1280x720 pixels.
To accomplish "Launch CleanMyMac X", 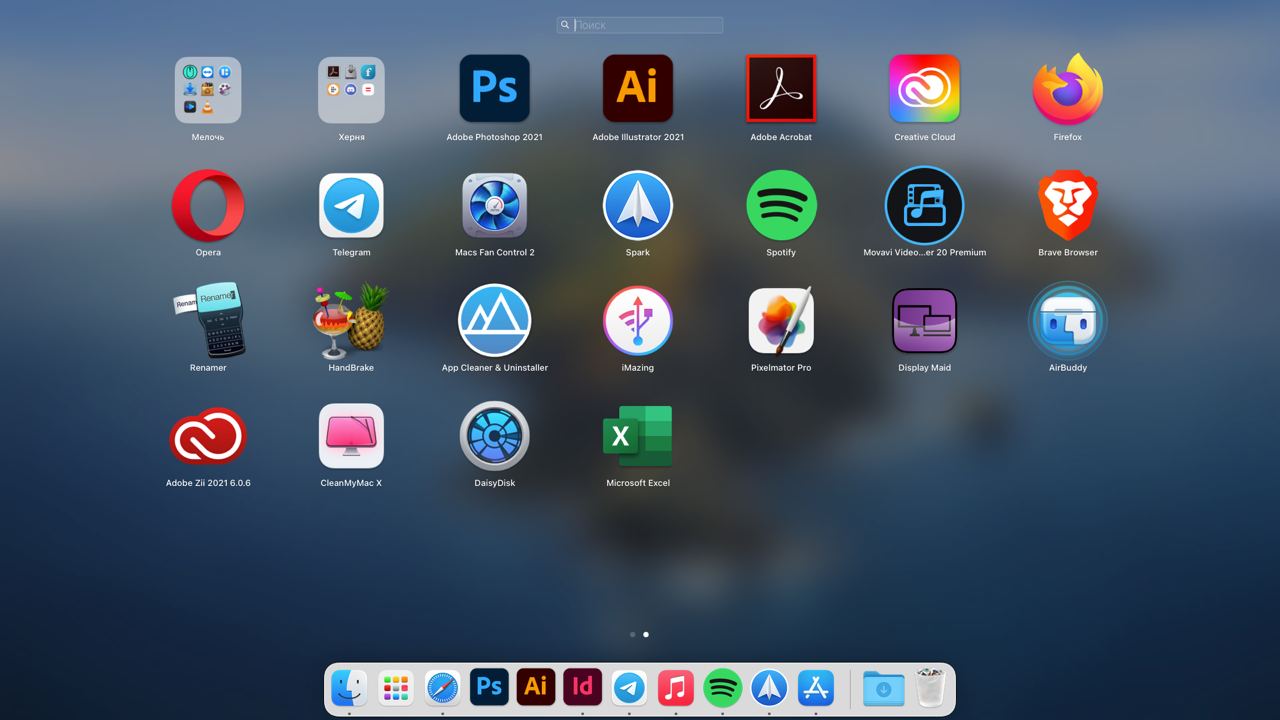I will click(351, 435).
